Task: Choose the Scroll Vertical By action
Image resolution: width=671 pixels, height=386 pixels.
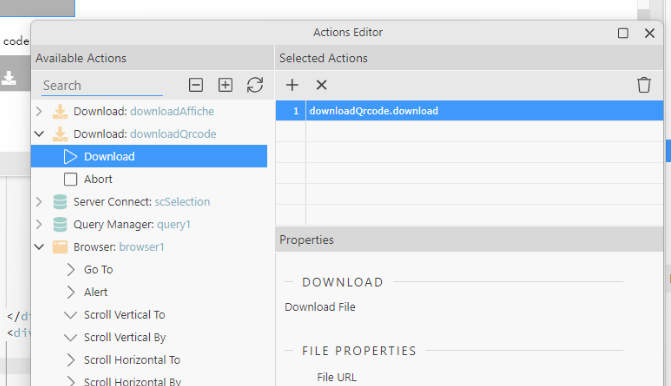Action: (125, 338)
